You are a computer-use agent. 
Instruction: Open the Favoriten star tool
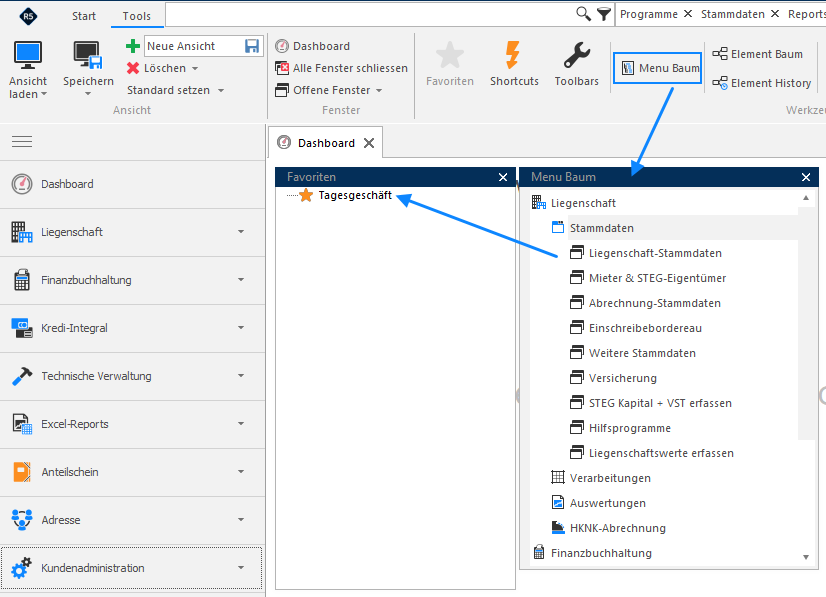click(x=450, y=55)
